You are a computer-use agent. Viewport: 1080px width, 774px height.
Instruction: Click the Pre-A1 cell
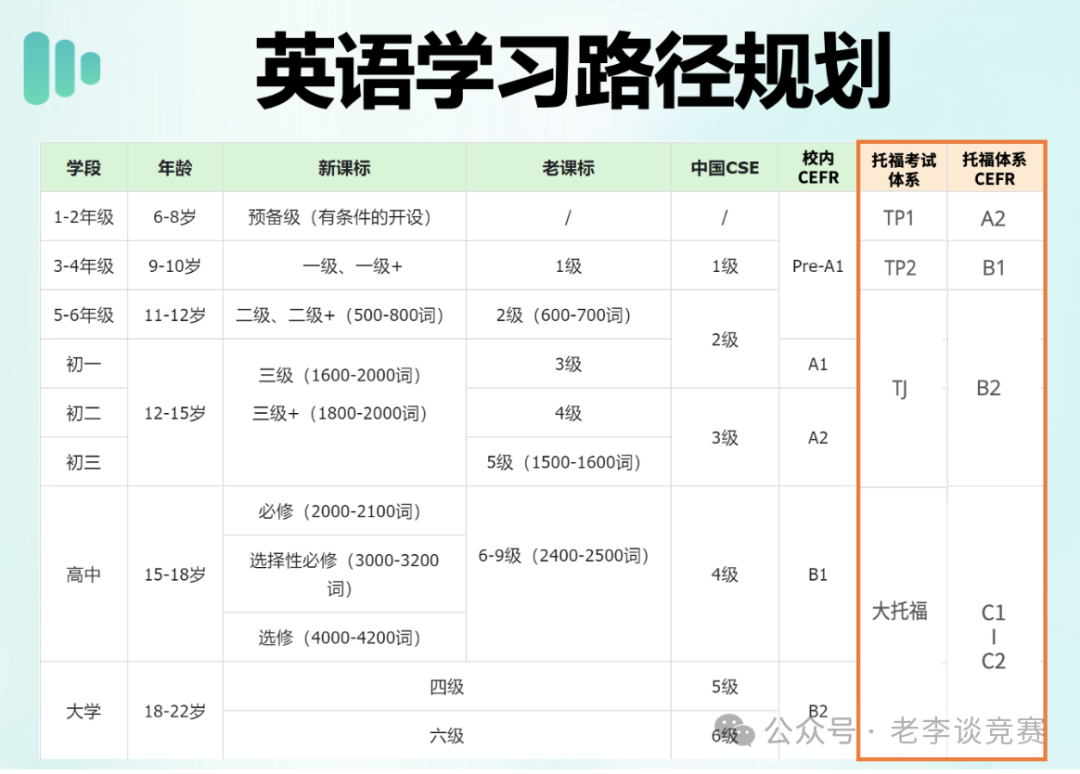[818, 266]
